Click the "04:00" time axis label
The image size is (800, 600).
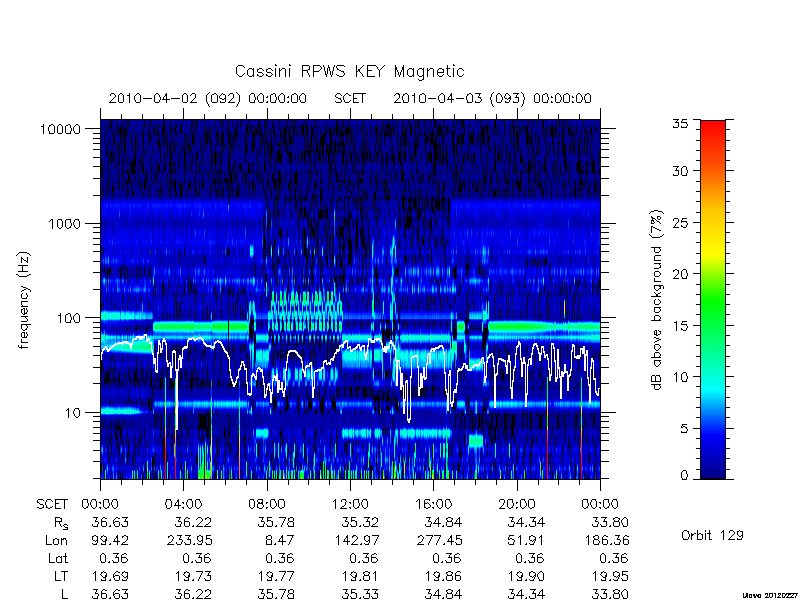coord(183,505)
